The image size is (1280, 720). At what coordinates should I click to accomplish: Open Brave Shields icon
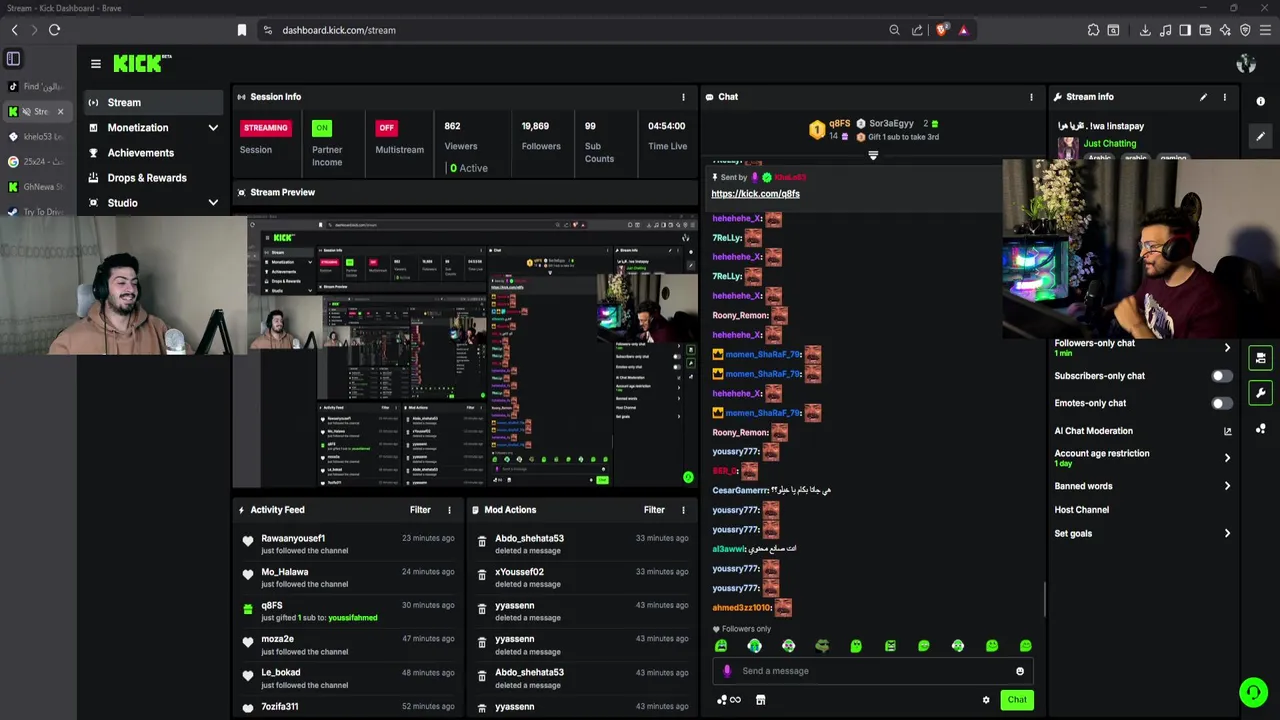tap(941, 30)
